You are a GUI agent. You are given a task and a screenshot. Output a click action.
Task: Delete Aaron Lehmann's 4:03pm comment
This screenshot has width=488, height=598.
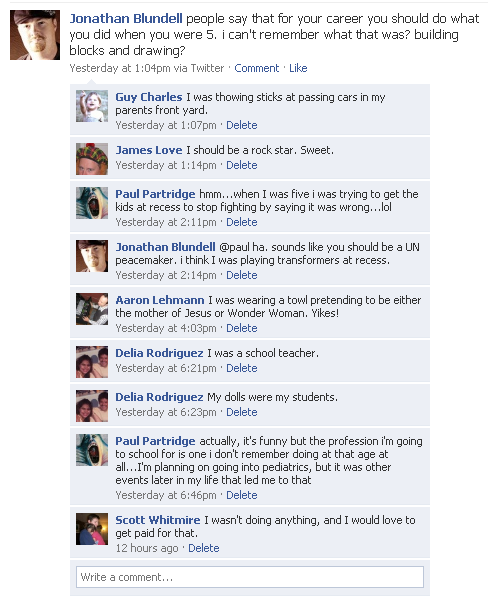coord(242,328)
